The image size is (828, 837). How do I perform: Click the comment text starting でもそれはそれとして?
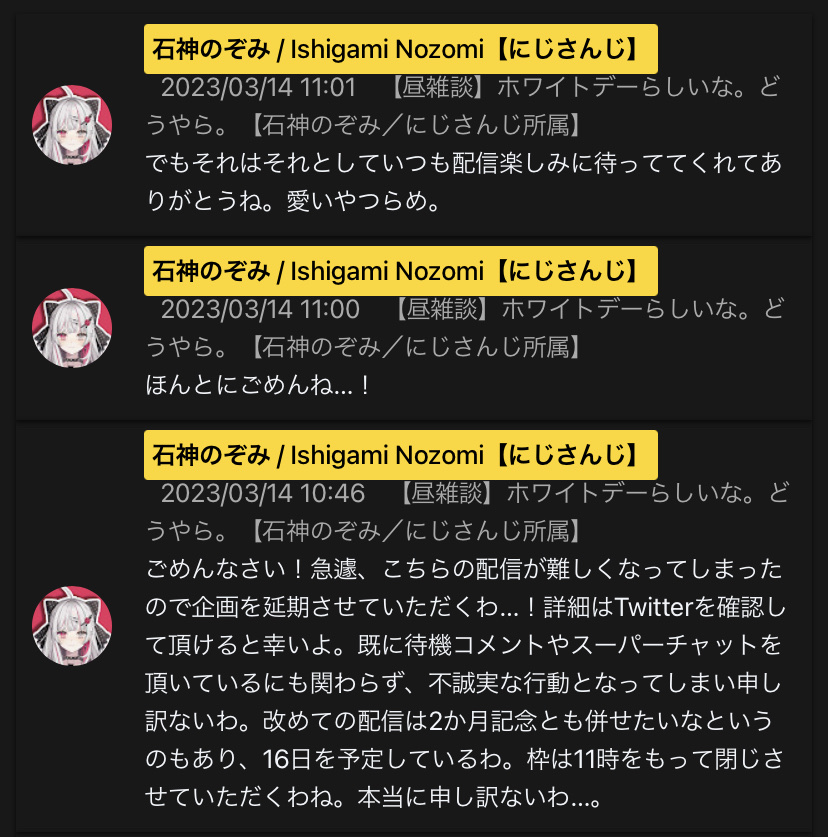(463, 182)
